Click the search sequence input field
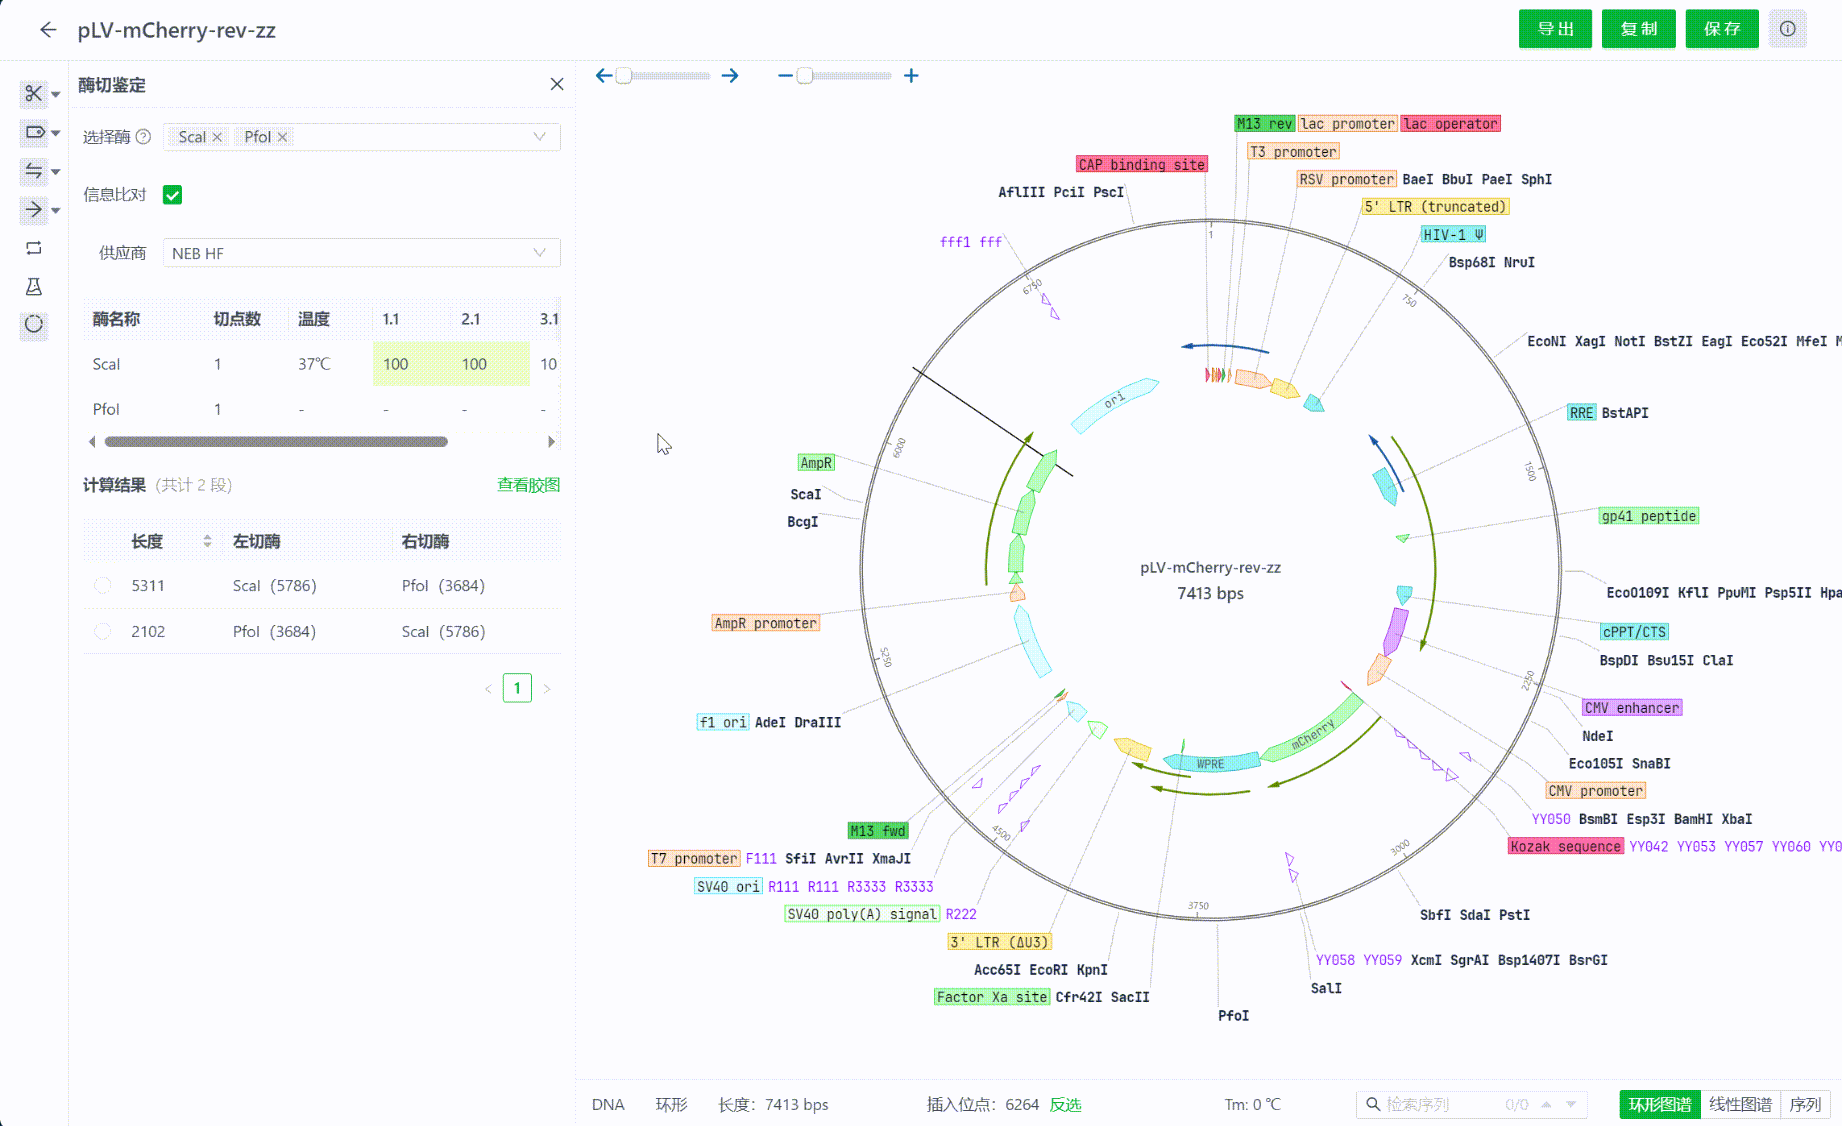This screenshot has height=1126, width=1842. point(1440,1104)
